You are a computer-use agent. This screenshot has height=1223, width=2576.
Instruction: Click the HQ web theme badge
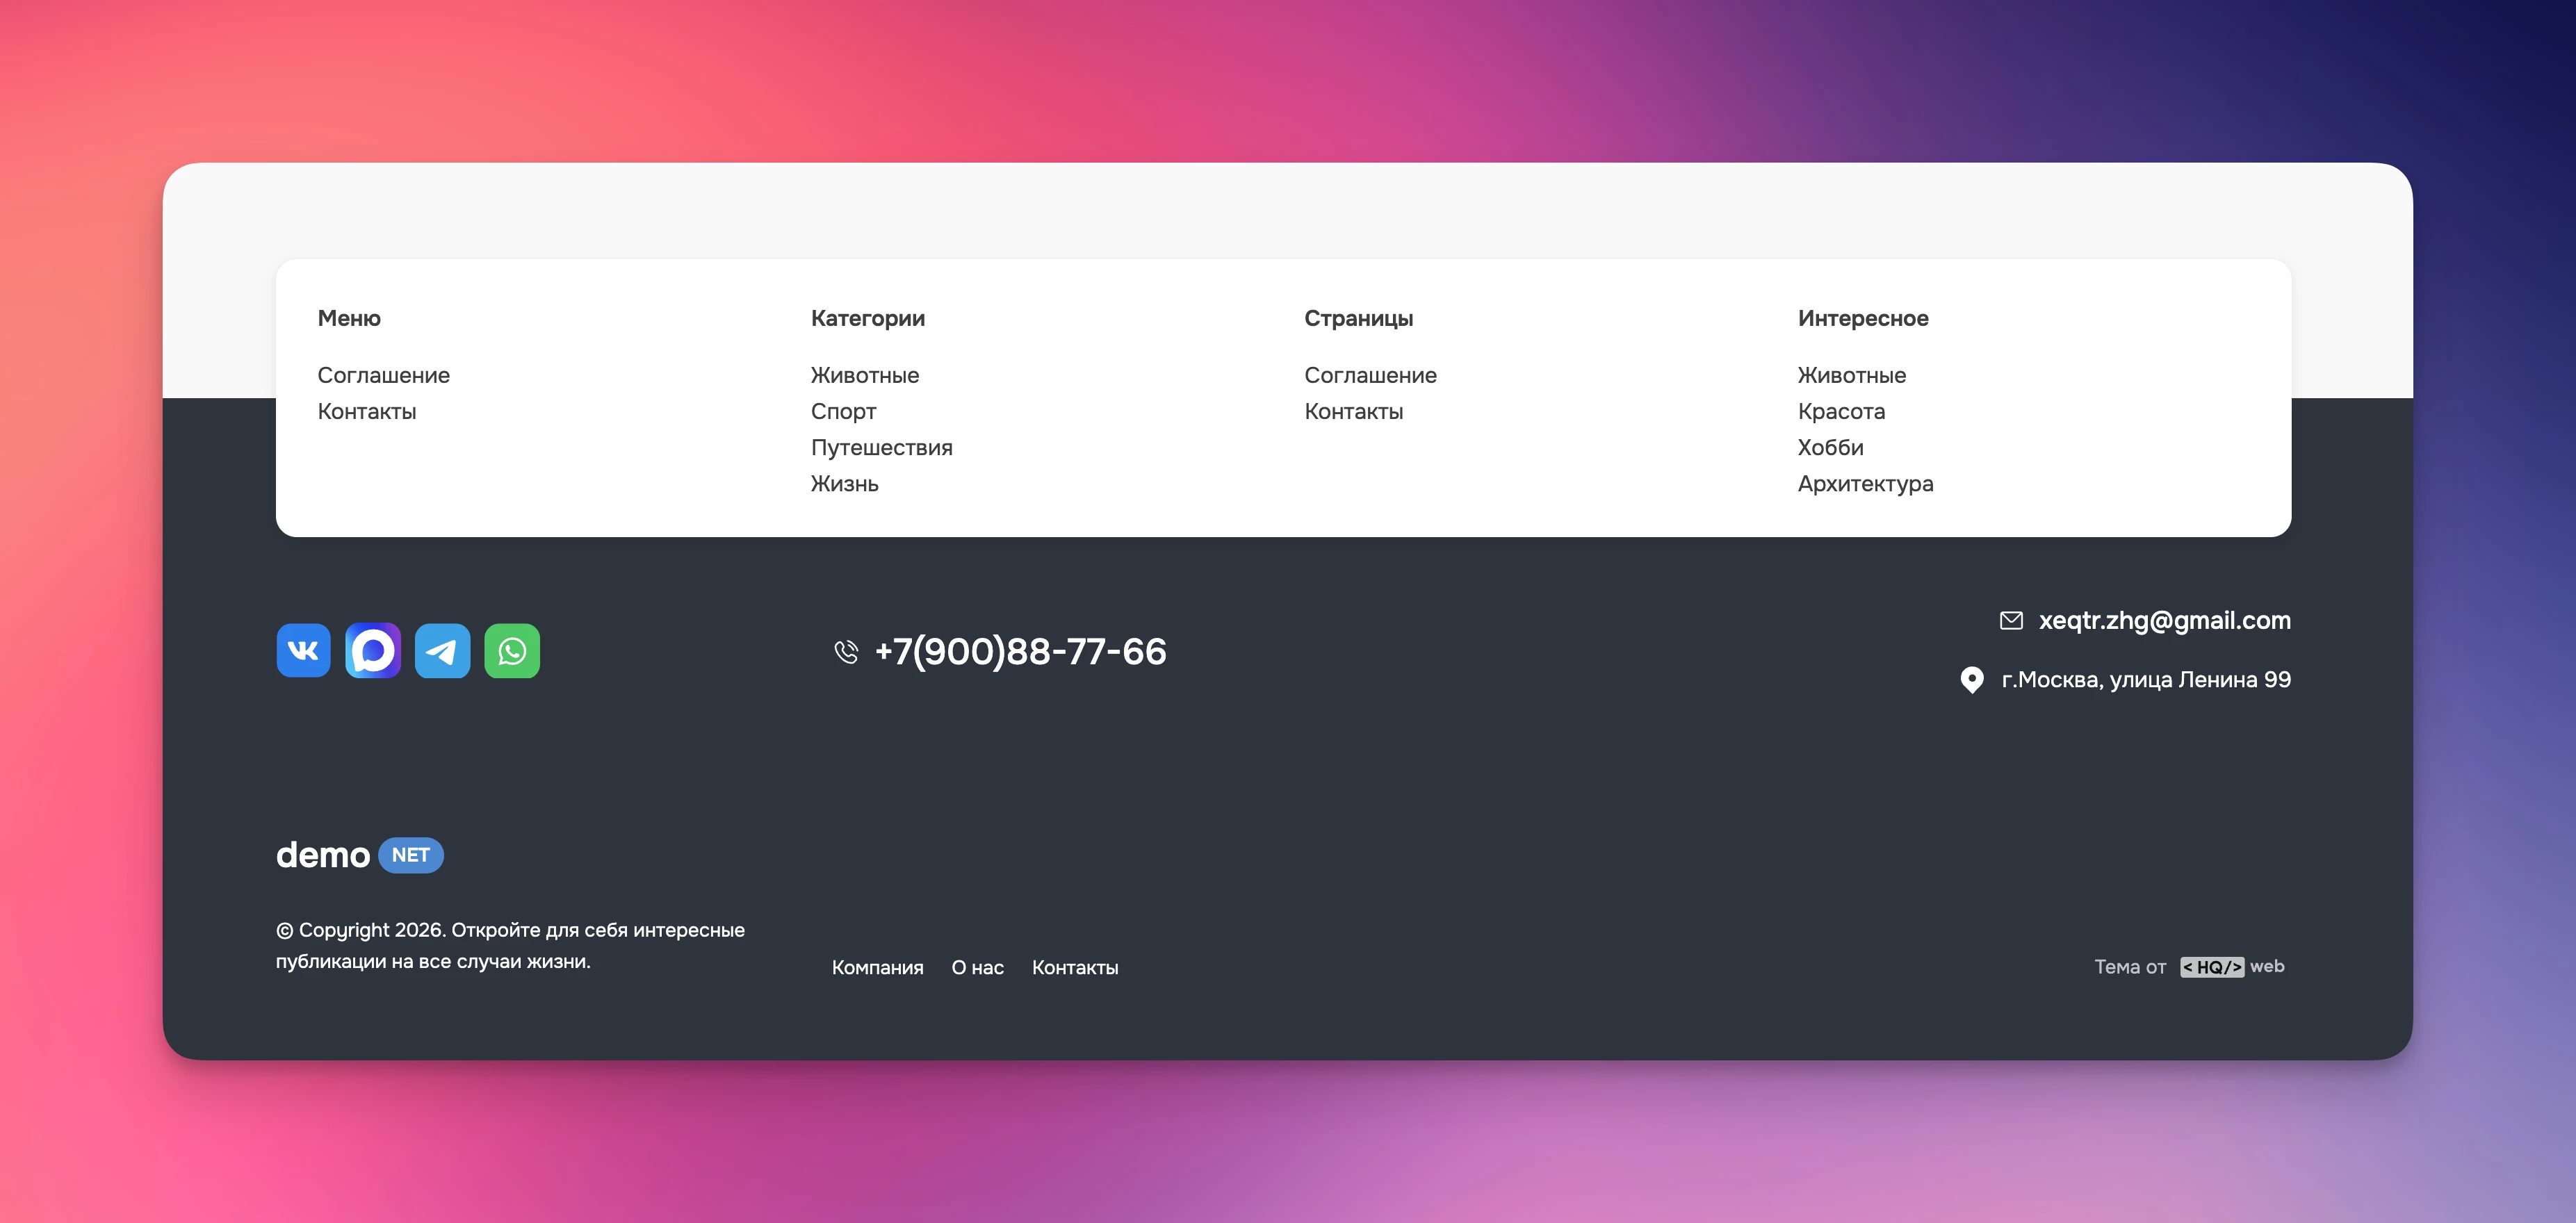point(2212,966)
